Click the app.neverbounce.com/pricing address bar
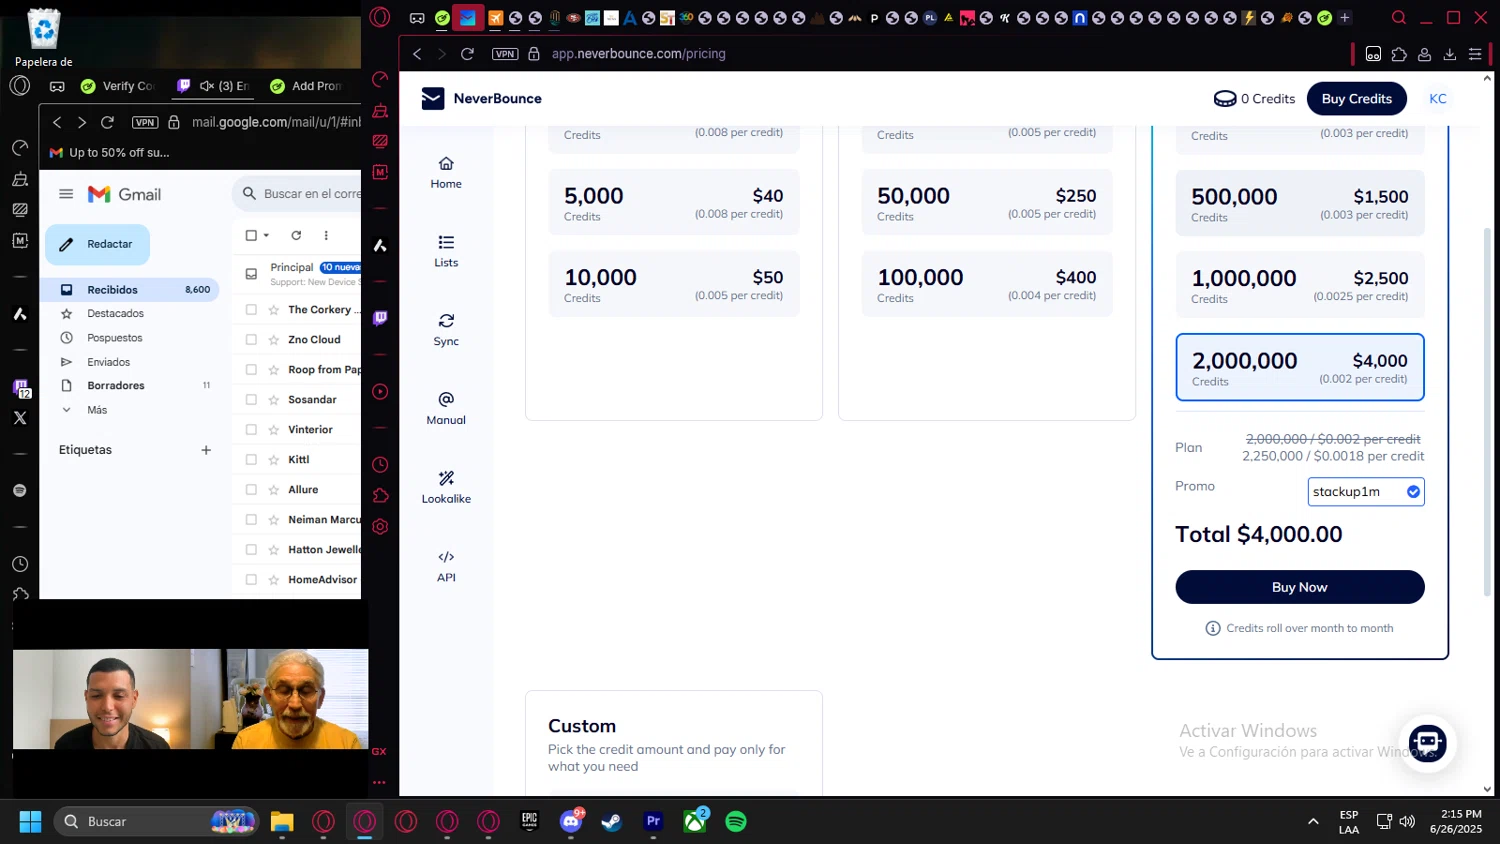1500x844 pixels. pyautogui.click(x=640, y=54)
